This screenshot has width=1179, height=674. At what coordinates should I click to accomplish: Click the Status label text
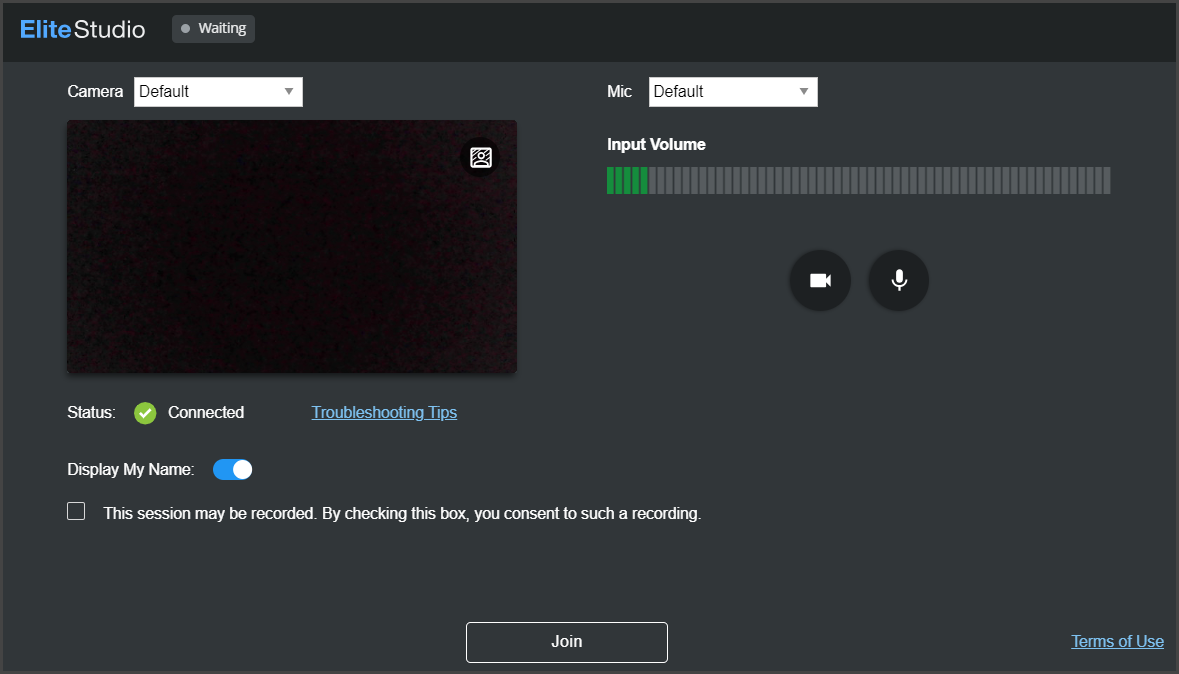(90, 412)
